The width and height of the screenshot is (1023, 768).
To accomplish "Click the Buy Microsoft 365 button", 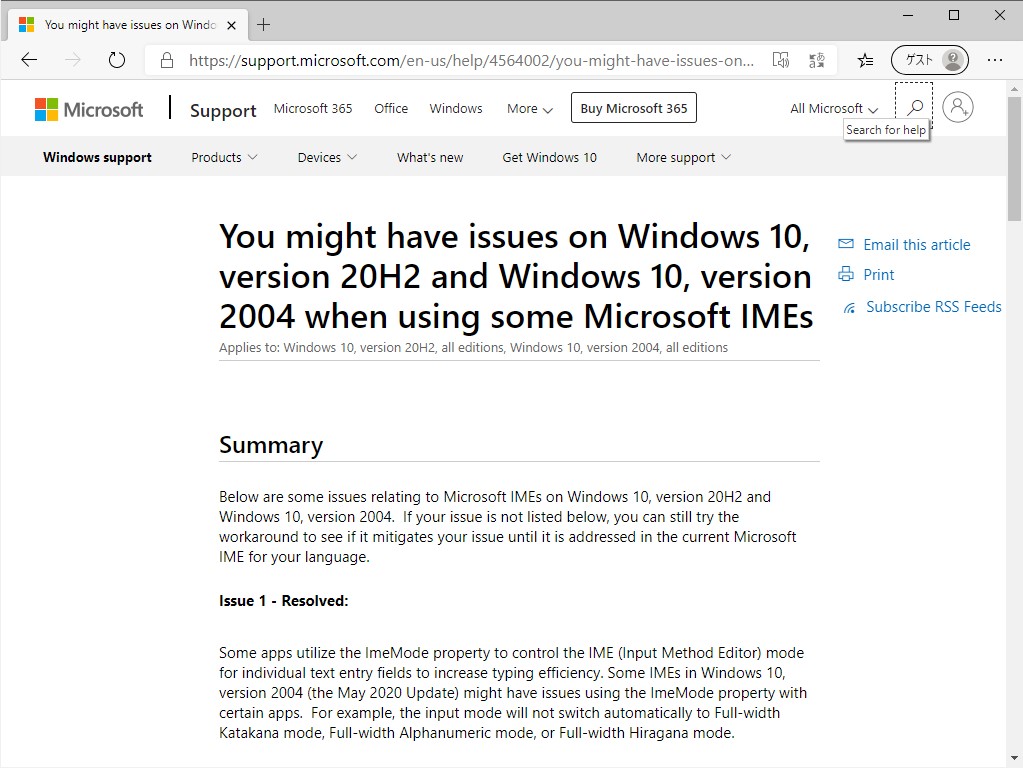I will coord(633,108).
